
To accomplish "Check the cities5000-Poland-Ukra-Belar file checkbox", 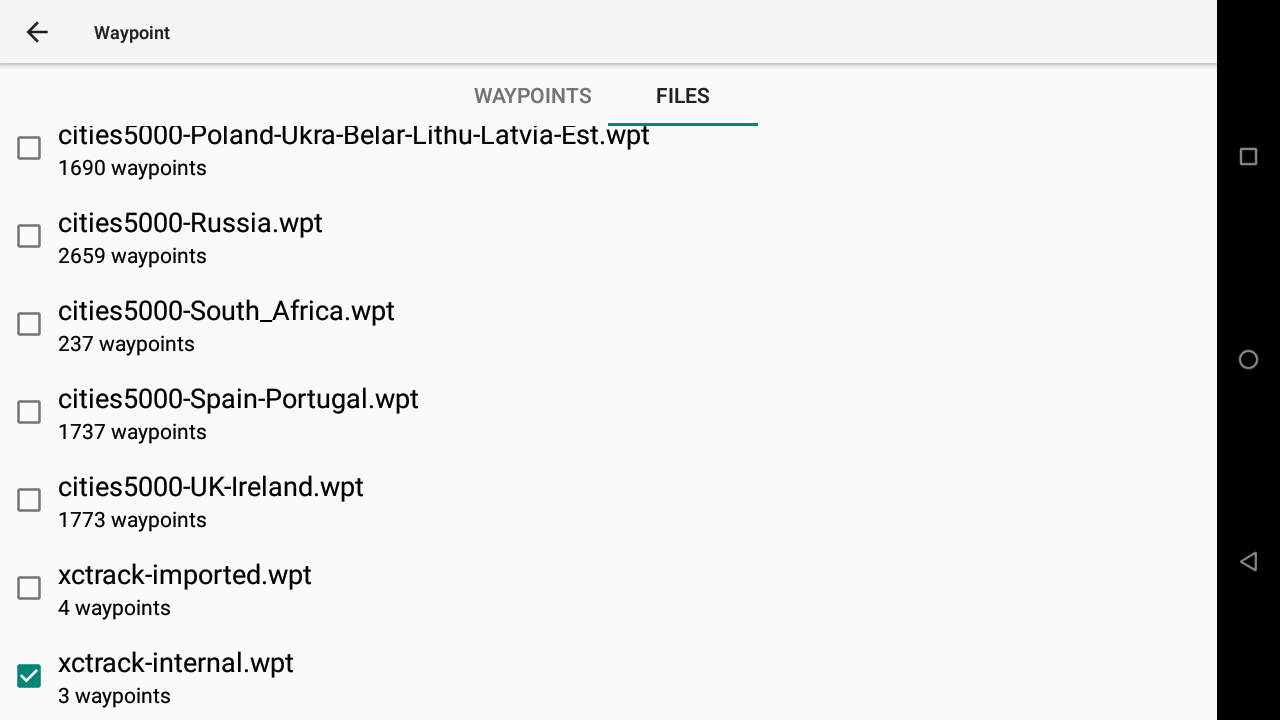I will click(29, 148).
